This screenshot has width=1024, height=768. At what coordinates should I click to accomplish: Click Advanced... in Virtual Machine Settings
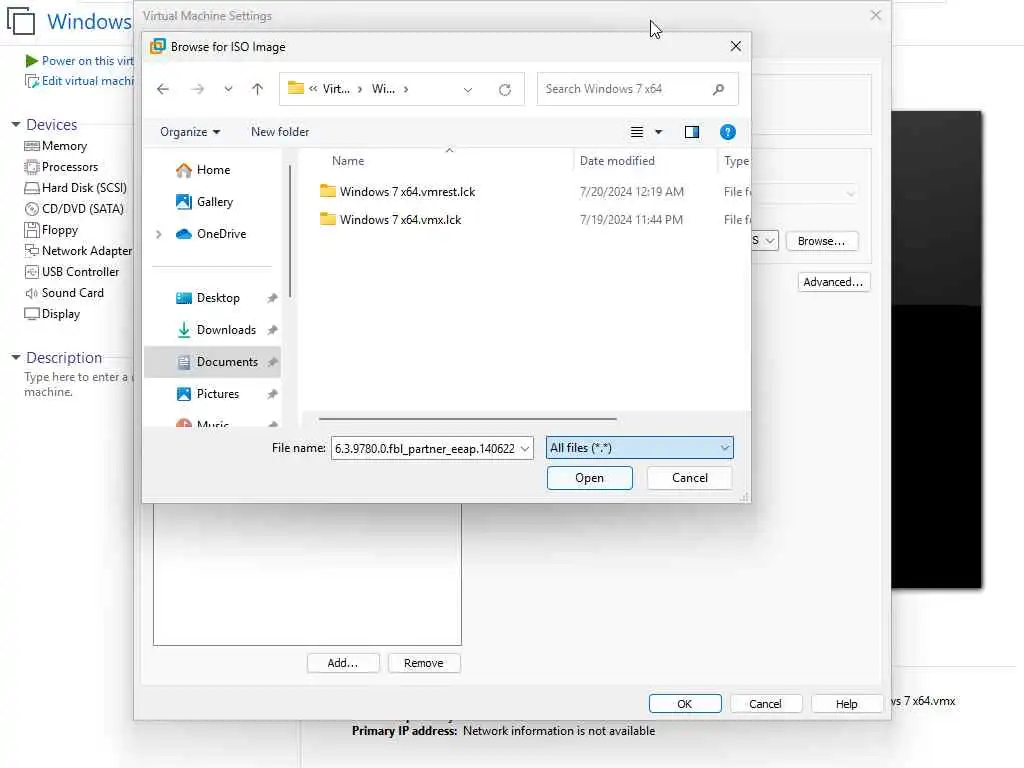pos(833,282)
